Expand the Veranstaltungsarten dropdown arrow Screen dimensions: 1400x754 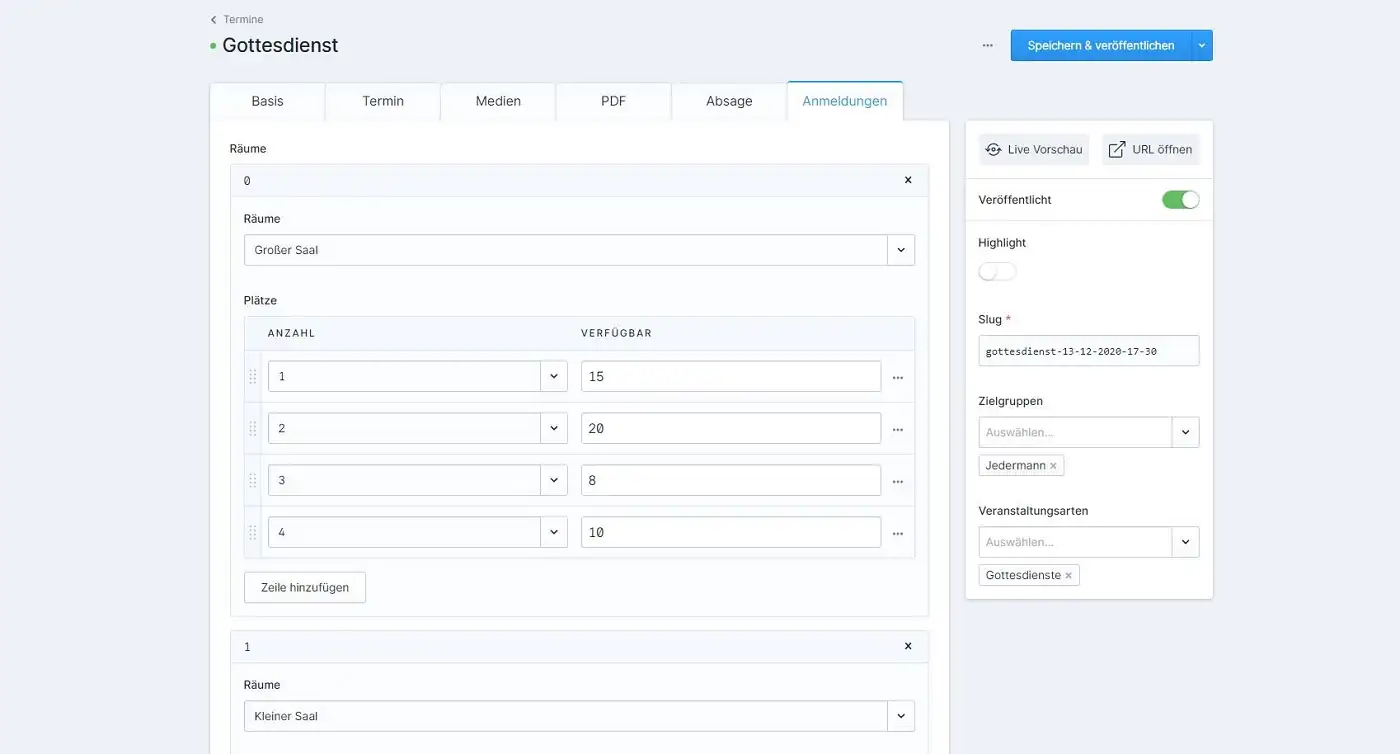click(1186, 542)
